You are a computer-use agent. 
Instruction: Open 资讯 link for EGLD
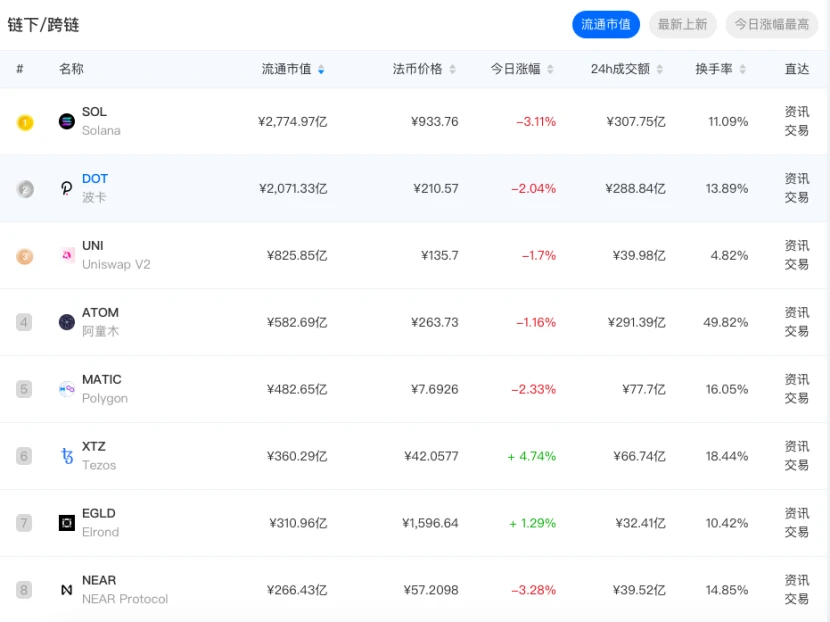click(797, 513)
